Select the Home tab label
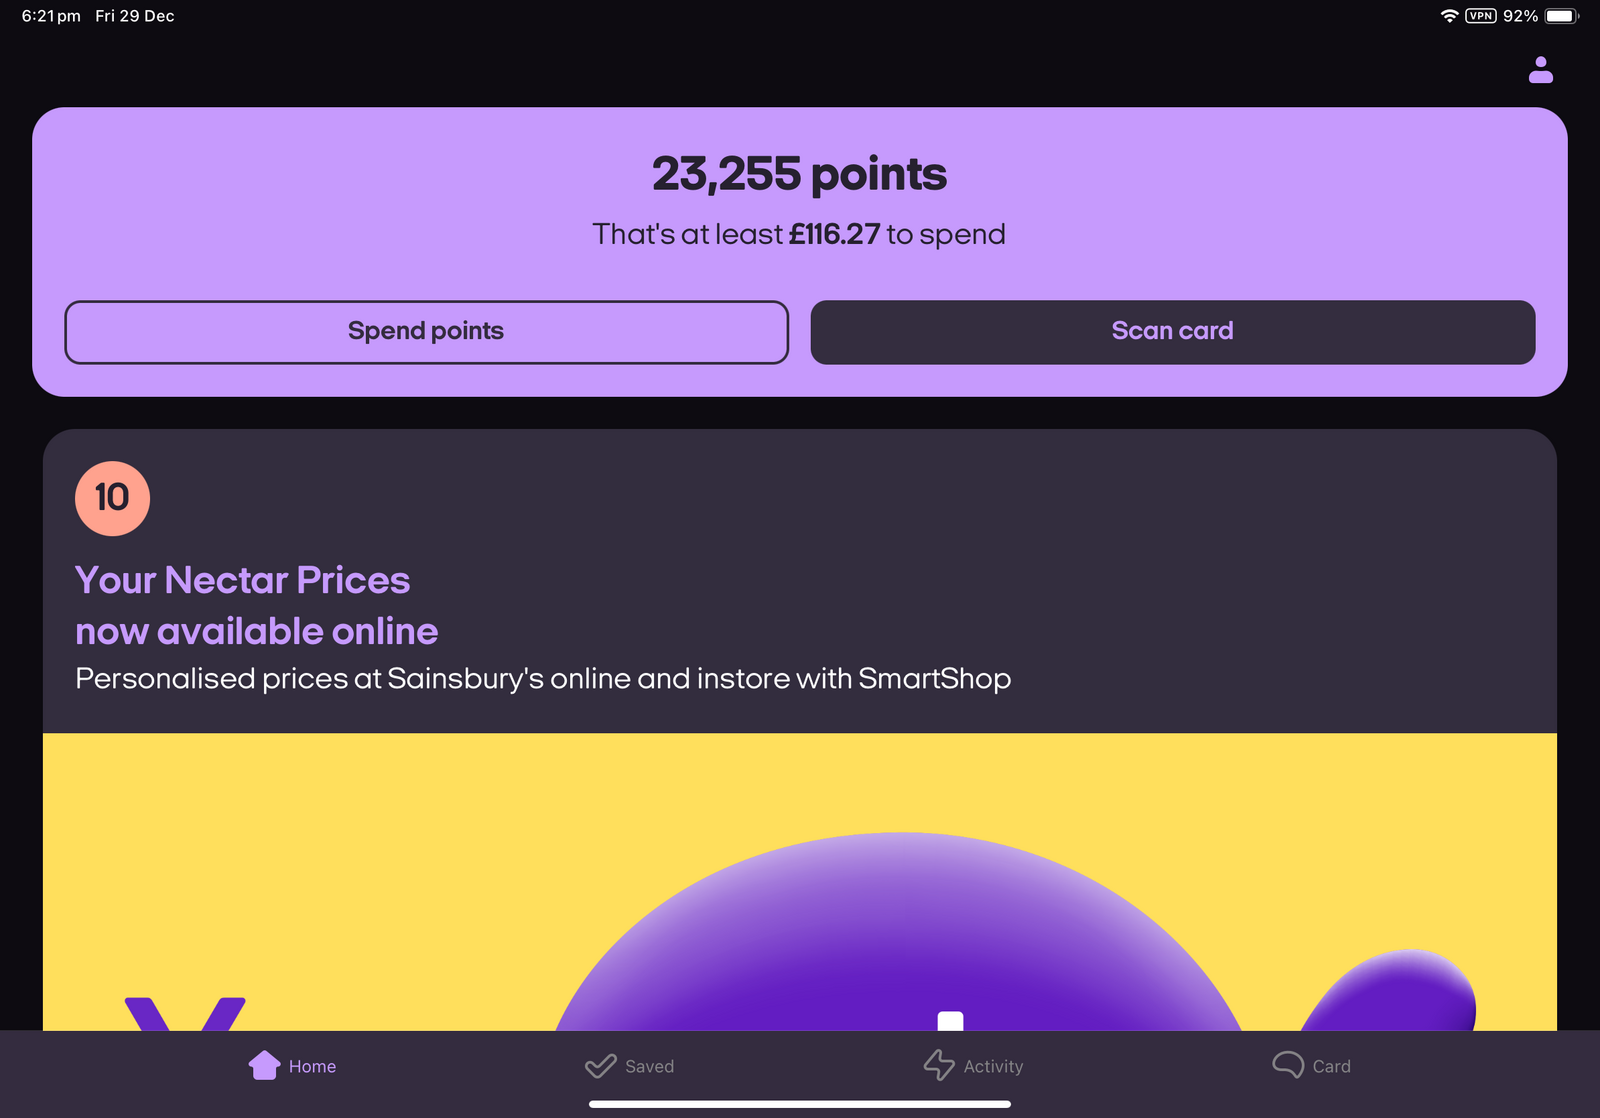 tap(312, 1067)
